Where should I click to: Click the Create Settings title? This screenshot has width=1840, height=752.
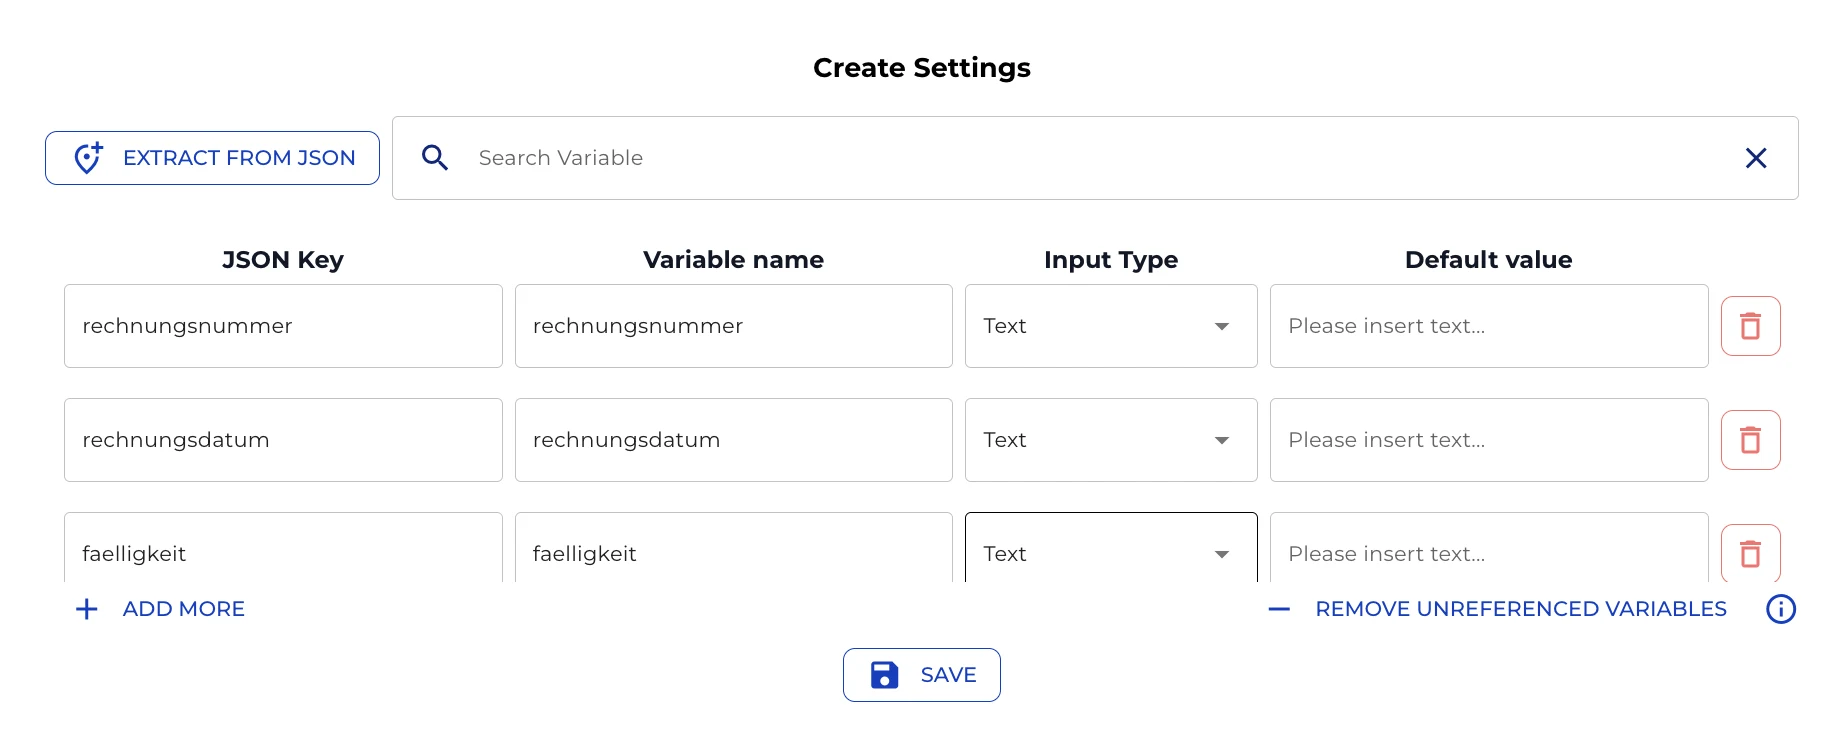tap(922, 68)
